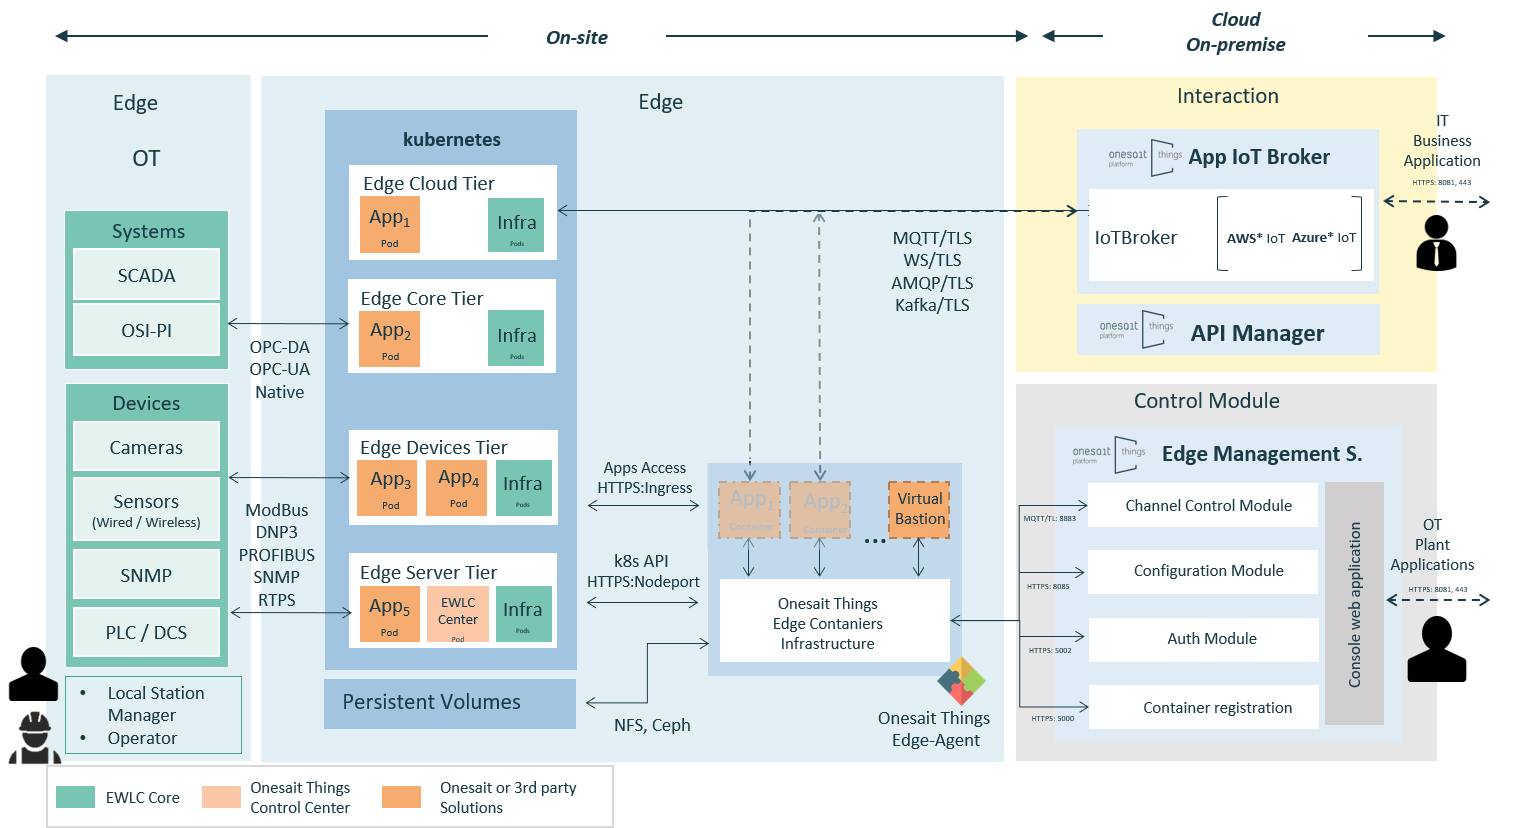
Task: Click App5 Pod in Edge Server Tier
Action: 390,614
